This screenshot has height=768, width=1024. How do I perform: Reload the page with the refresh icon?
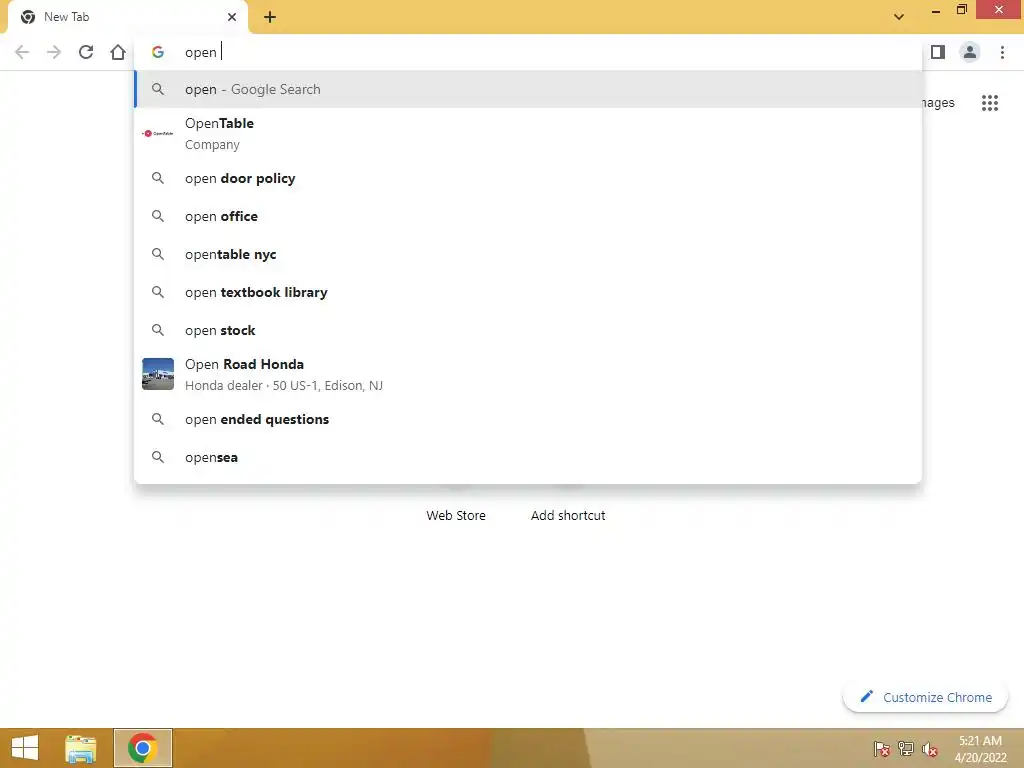[x=86, y=52]
